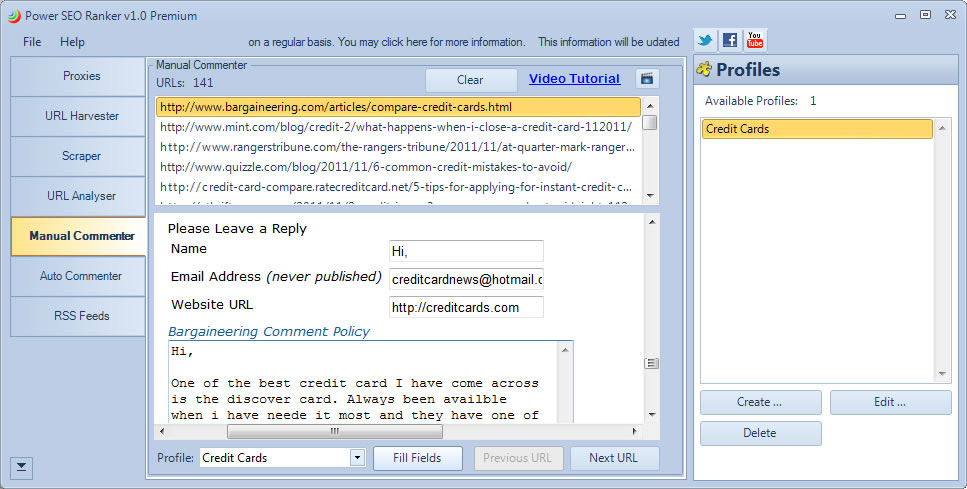Click the browser pane scroll up arrow

tap(652, 221)
